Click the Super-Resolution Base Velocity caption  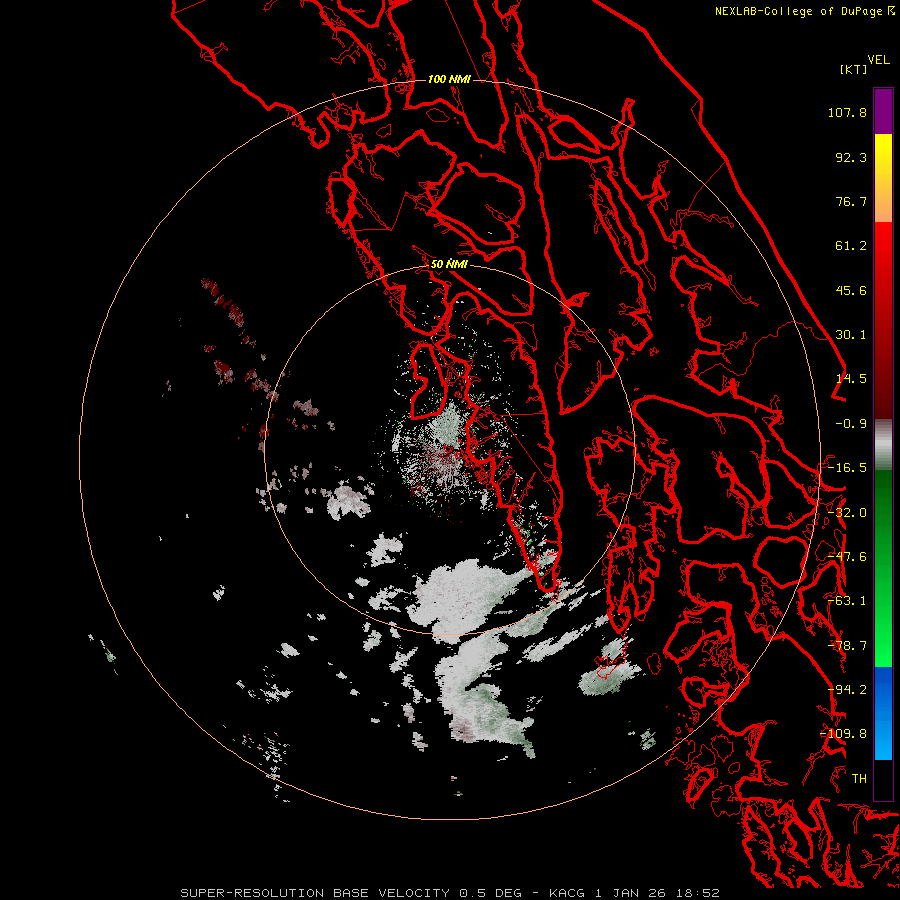click(x=449, y=893)
